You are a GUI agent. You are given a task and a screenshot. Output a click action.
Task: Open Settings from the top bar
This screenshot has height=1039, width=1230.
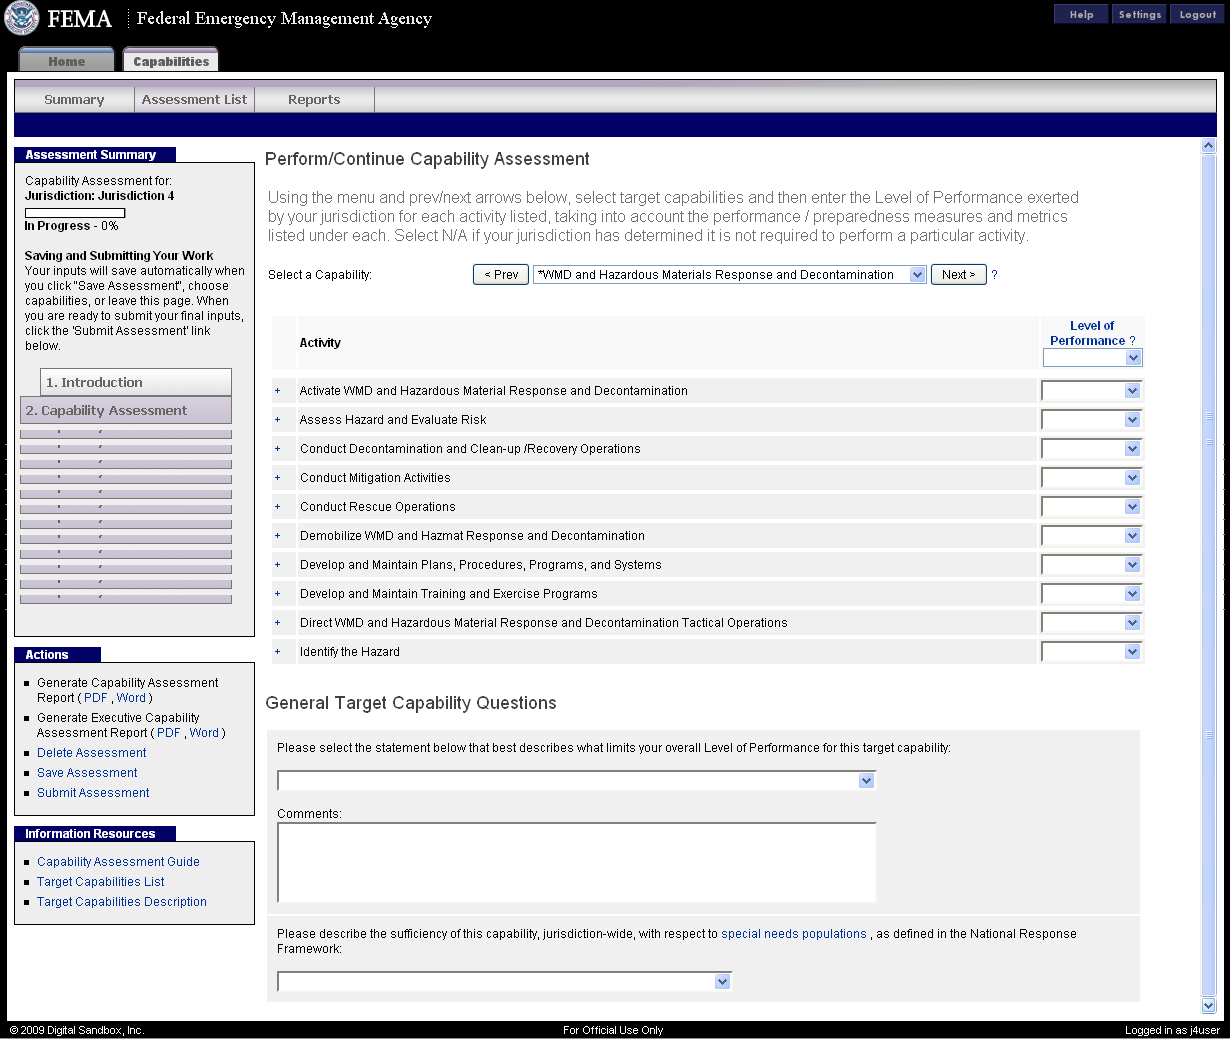[x=1139, y=14]
